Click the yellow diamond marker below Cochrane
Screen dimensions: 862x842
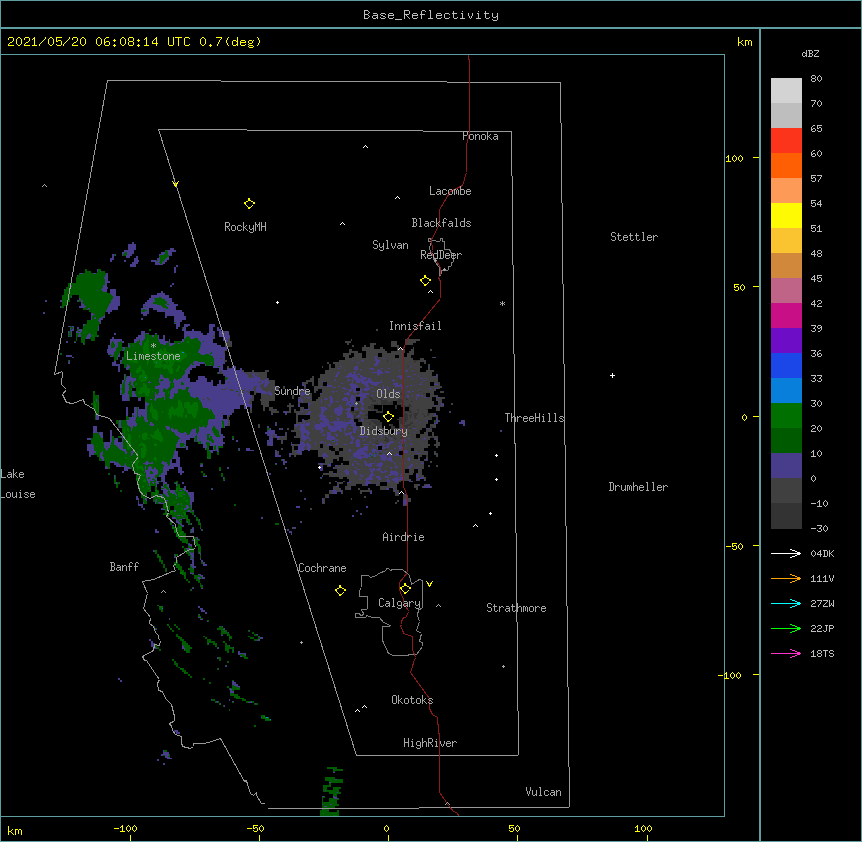click(x=340, y=590)
